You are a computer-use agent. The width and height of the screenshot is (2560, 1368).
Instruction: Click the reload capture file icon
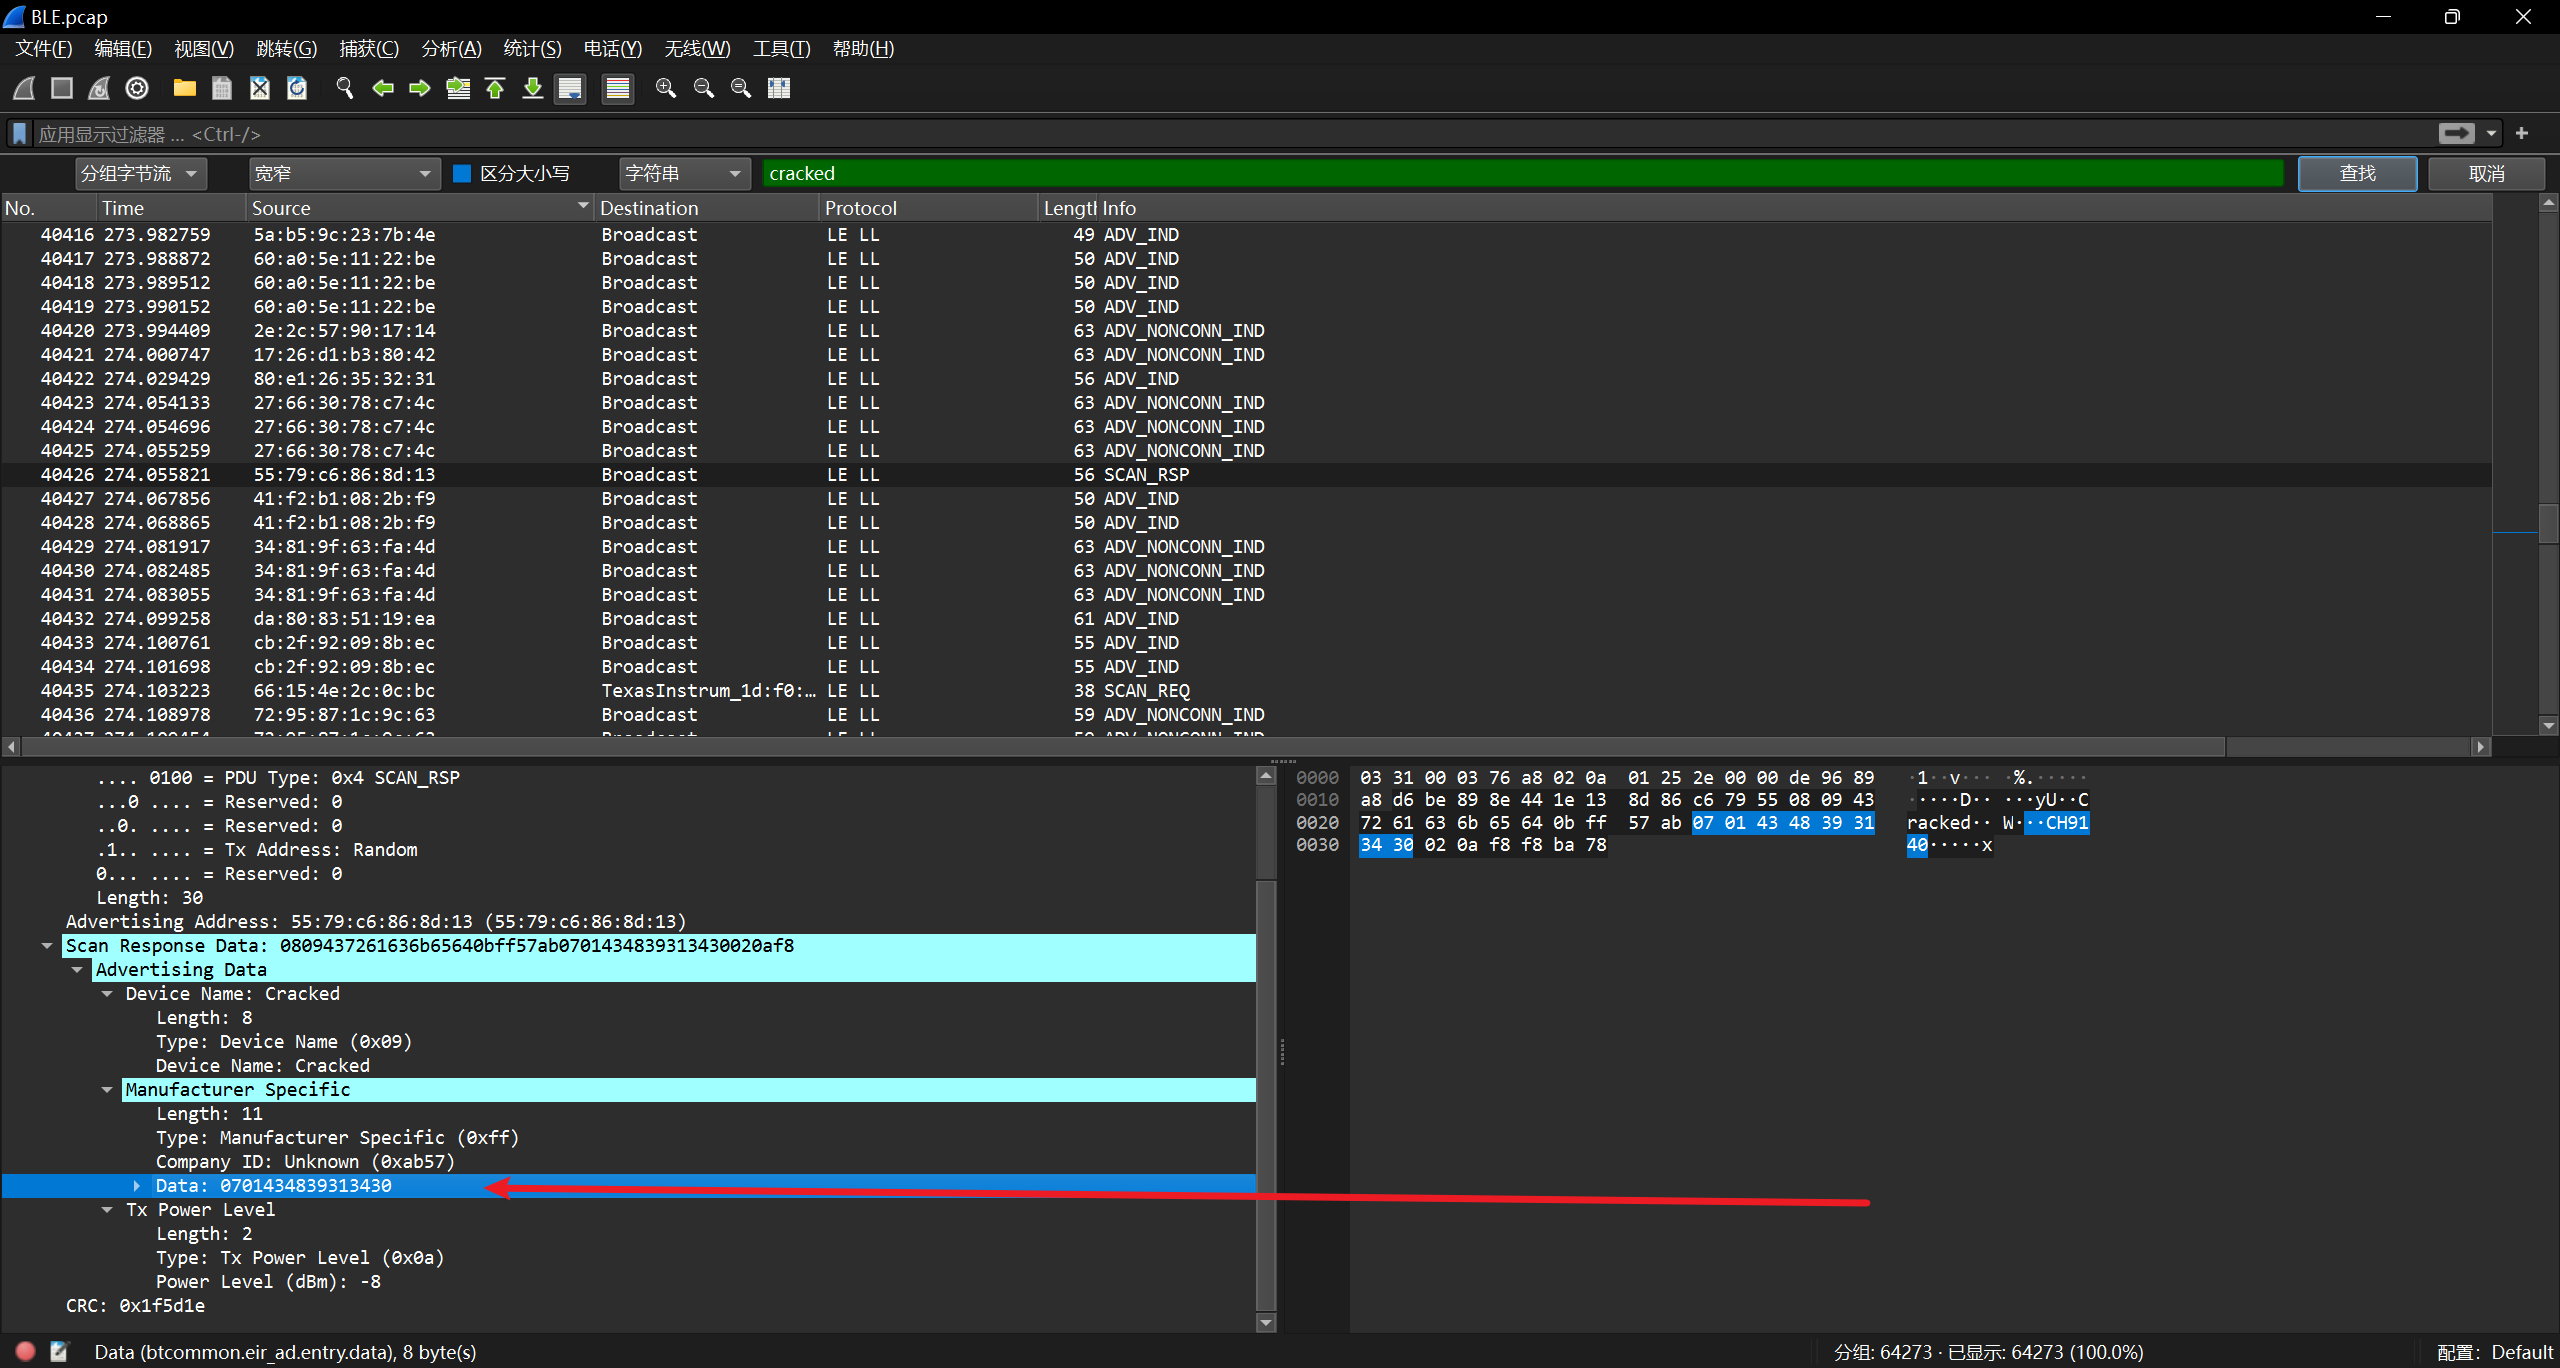(x=297, y=88)
